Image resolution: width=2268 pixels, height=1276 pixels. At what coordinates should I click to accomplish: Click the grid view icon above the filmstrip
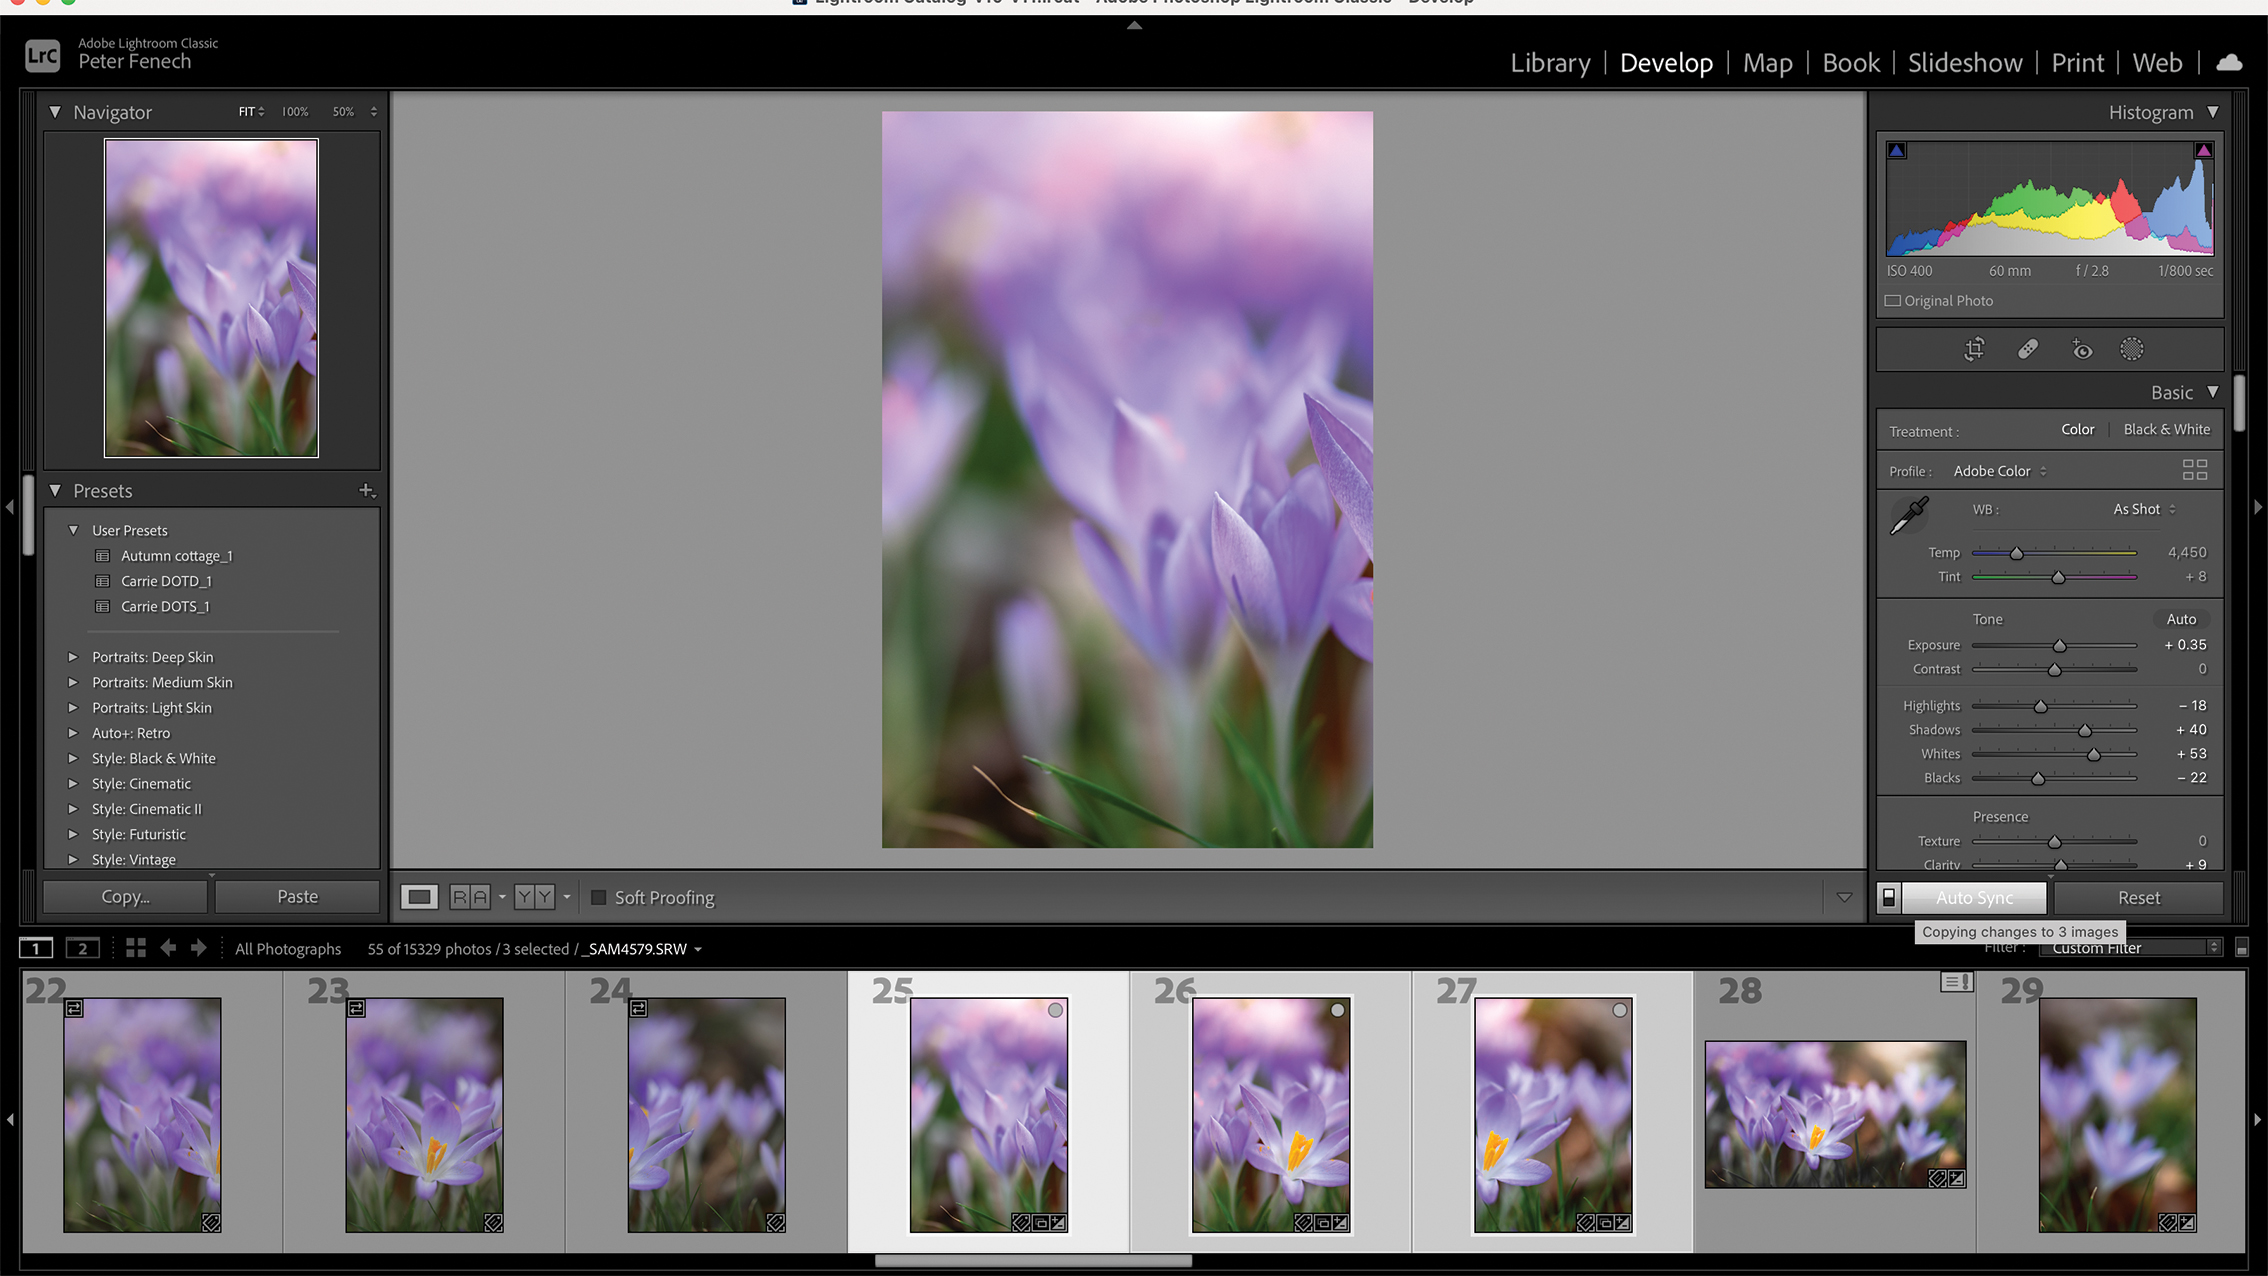[135, 948]
